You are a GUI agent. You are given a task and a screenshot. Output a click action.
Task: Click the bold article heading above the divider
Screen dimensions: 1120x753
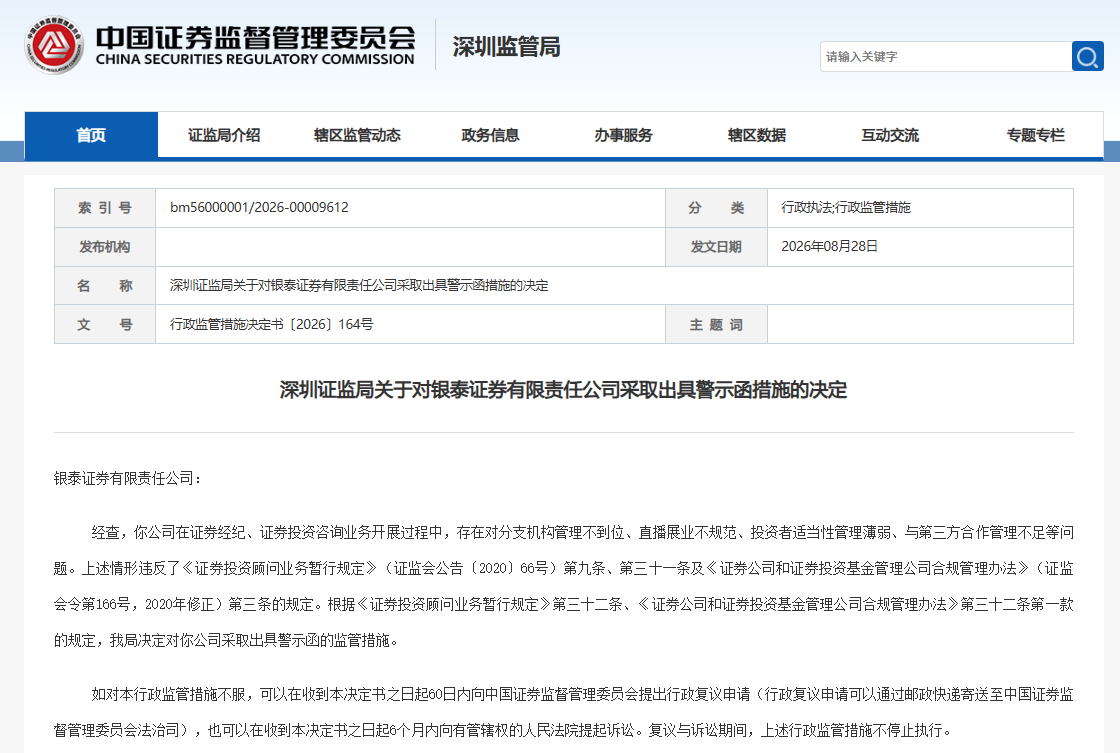point(563,390)
